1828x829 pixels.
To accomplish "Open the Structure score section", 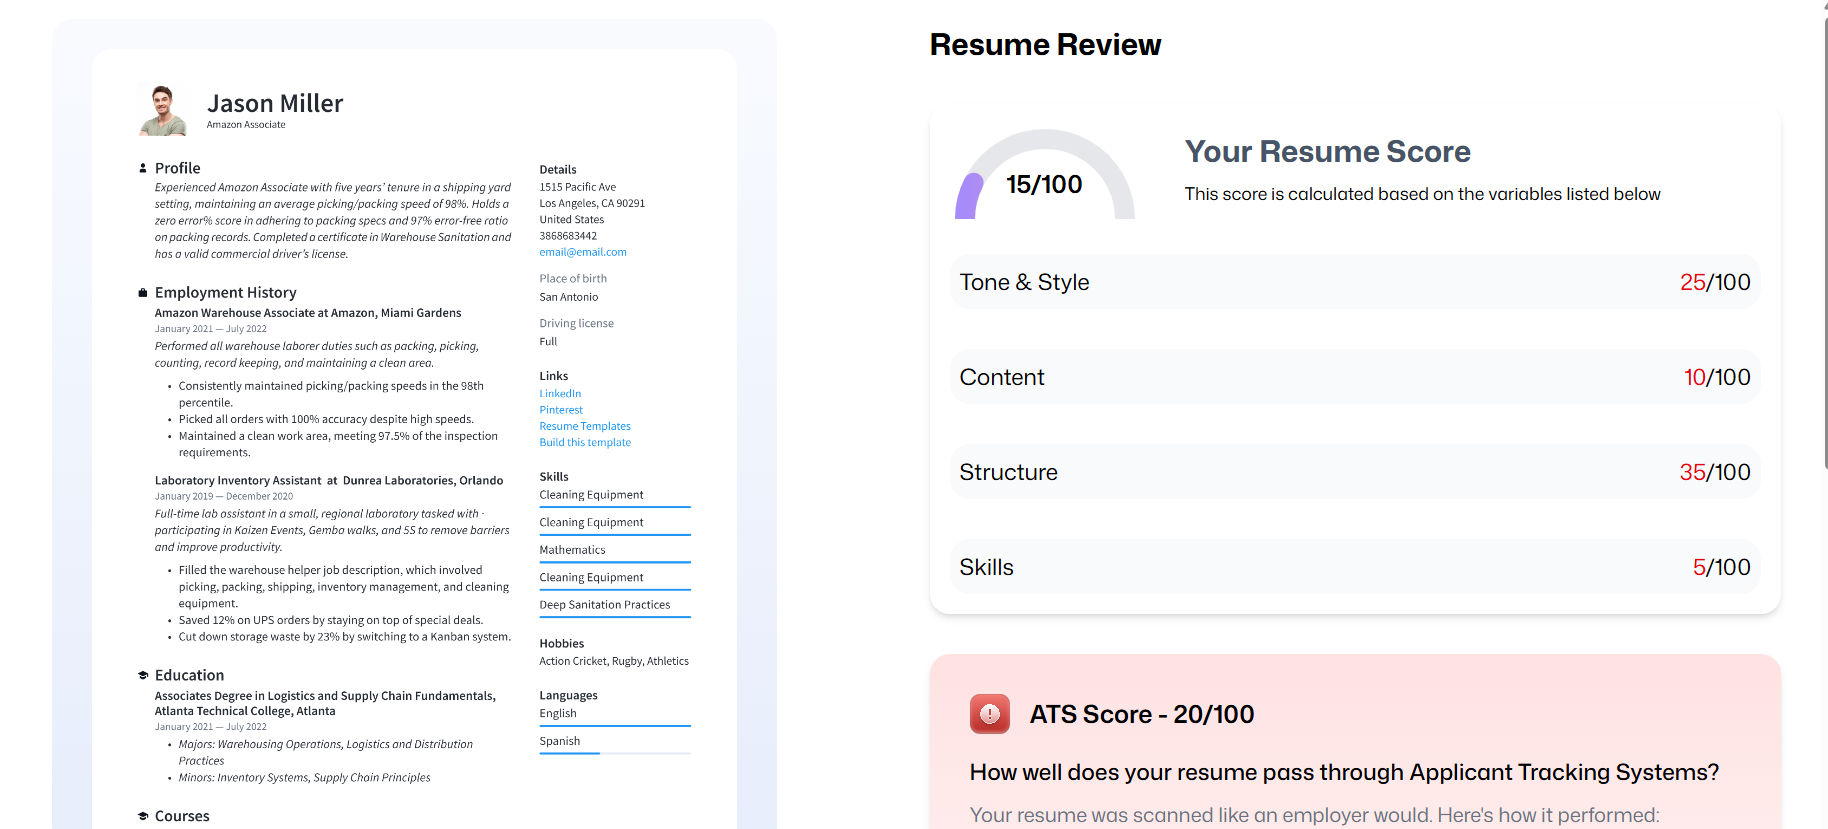I will tap(1354, 472).
